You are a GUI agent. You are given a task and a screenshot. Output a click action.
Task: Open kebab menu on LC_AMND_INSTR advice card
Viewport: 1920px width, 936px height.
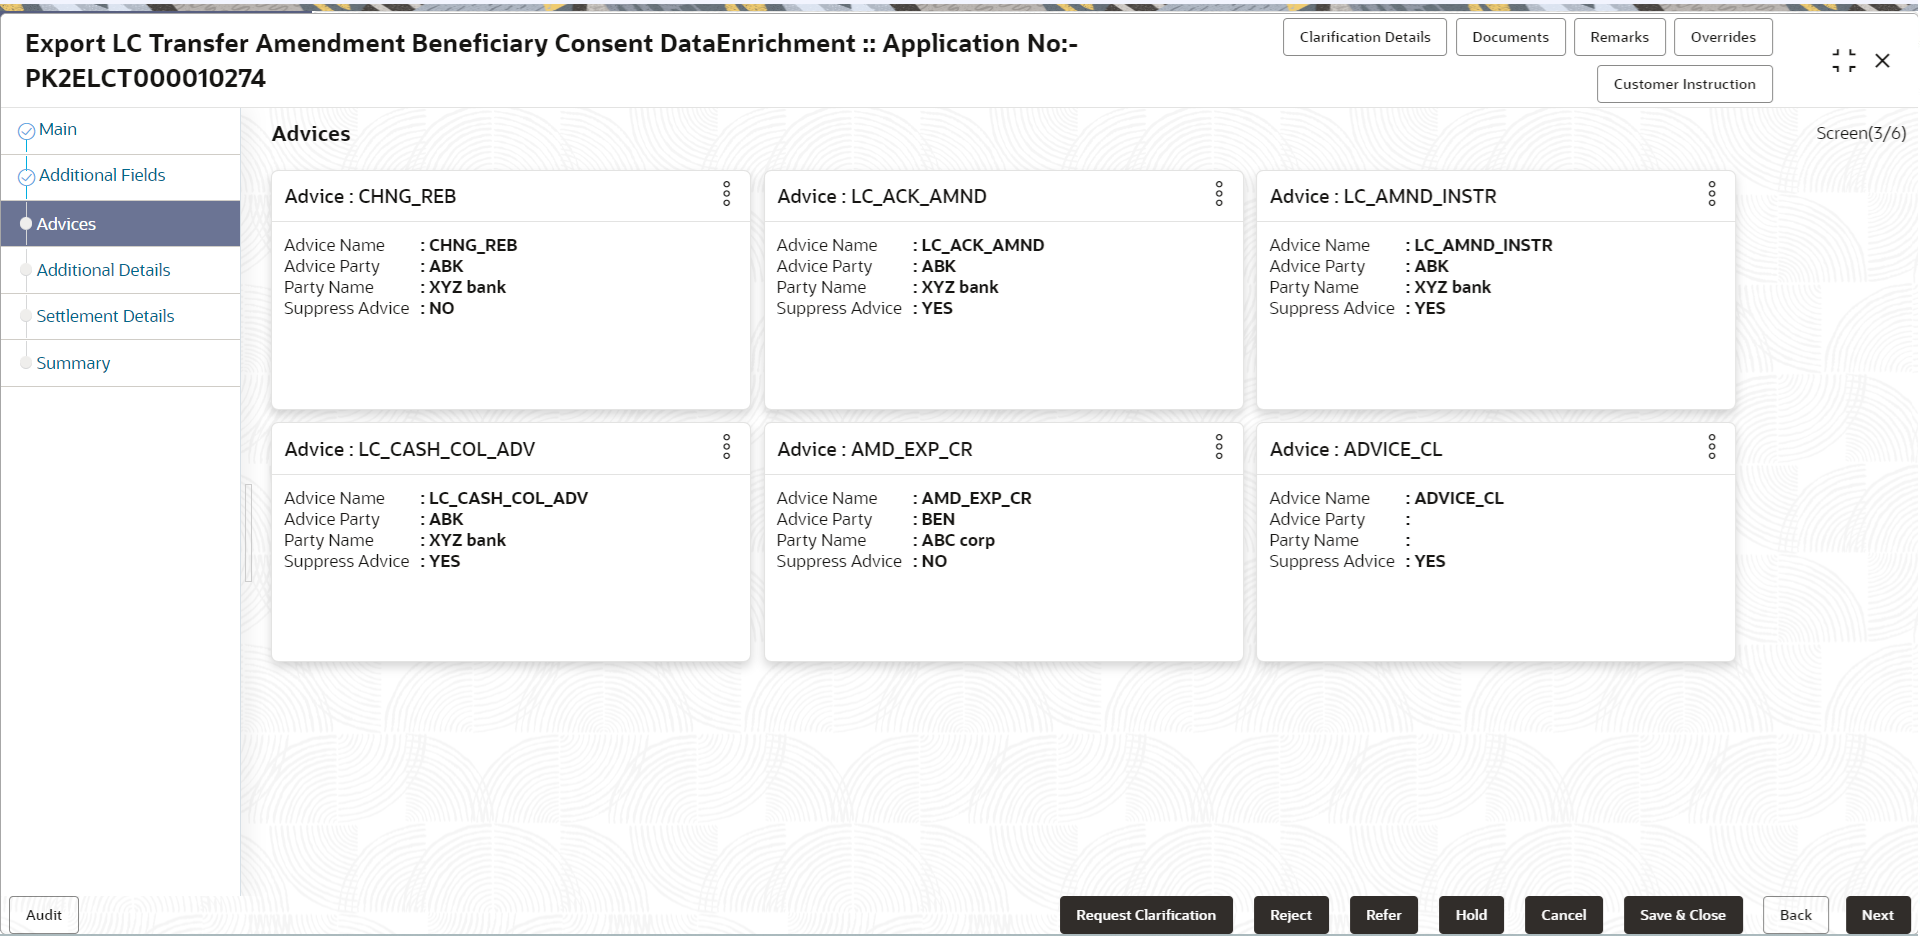tap(1712, 194)
